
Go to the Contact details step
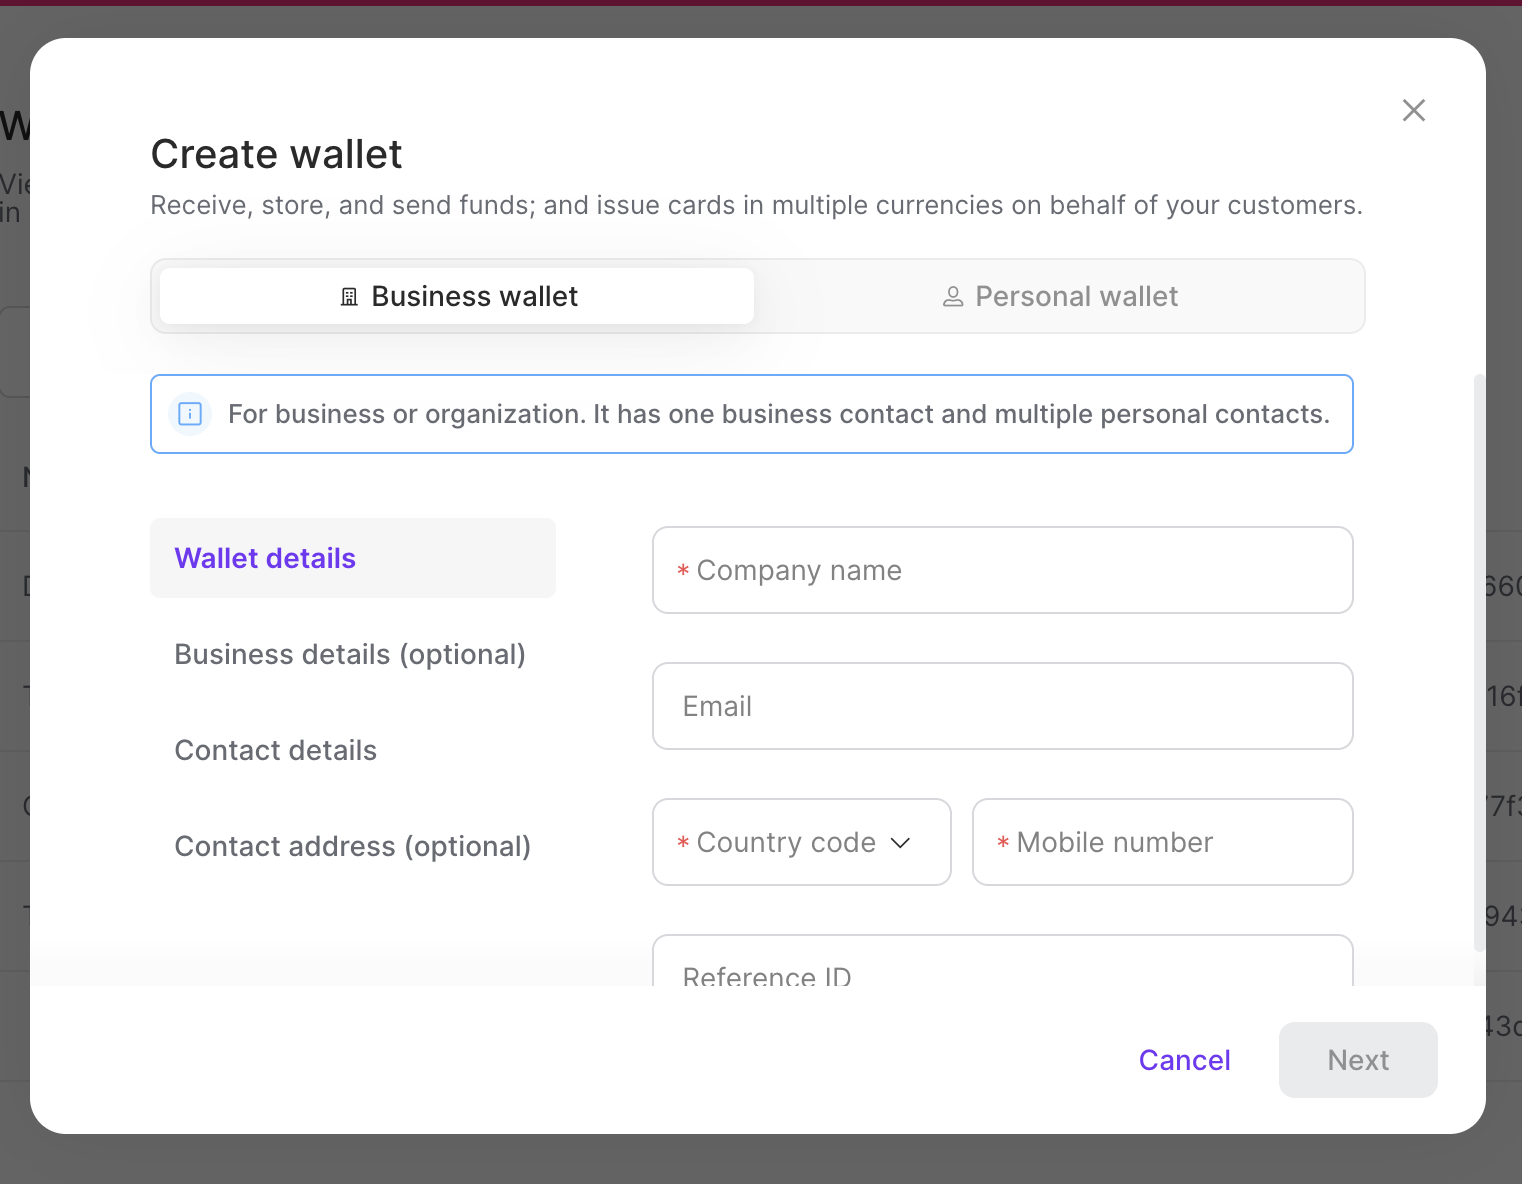click(x=275, y=750)
